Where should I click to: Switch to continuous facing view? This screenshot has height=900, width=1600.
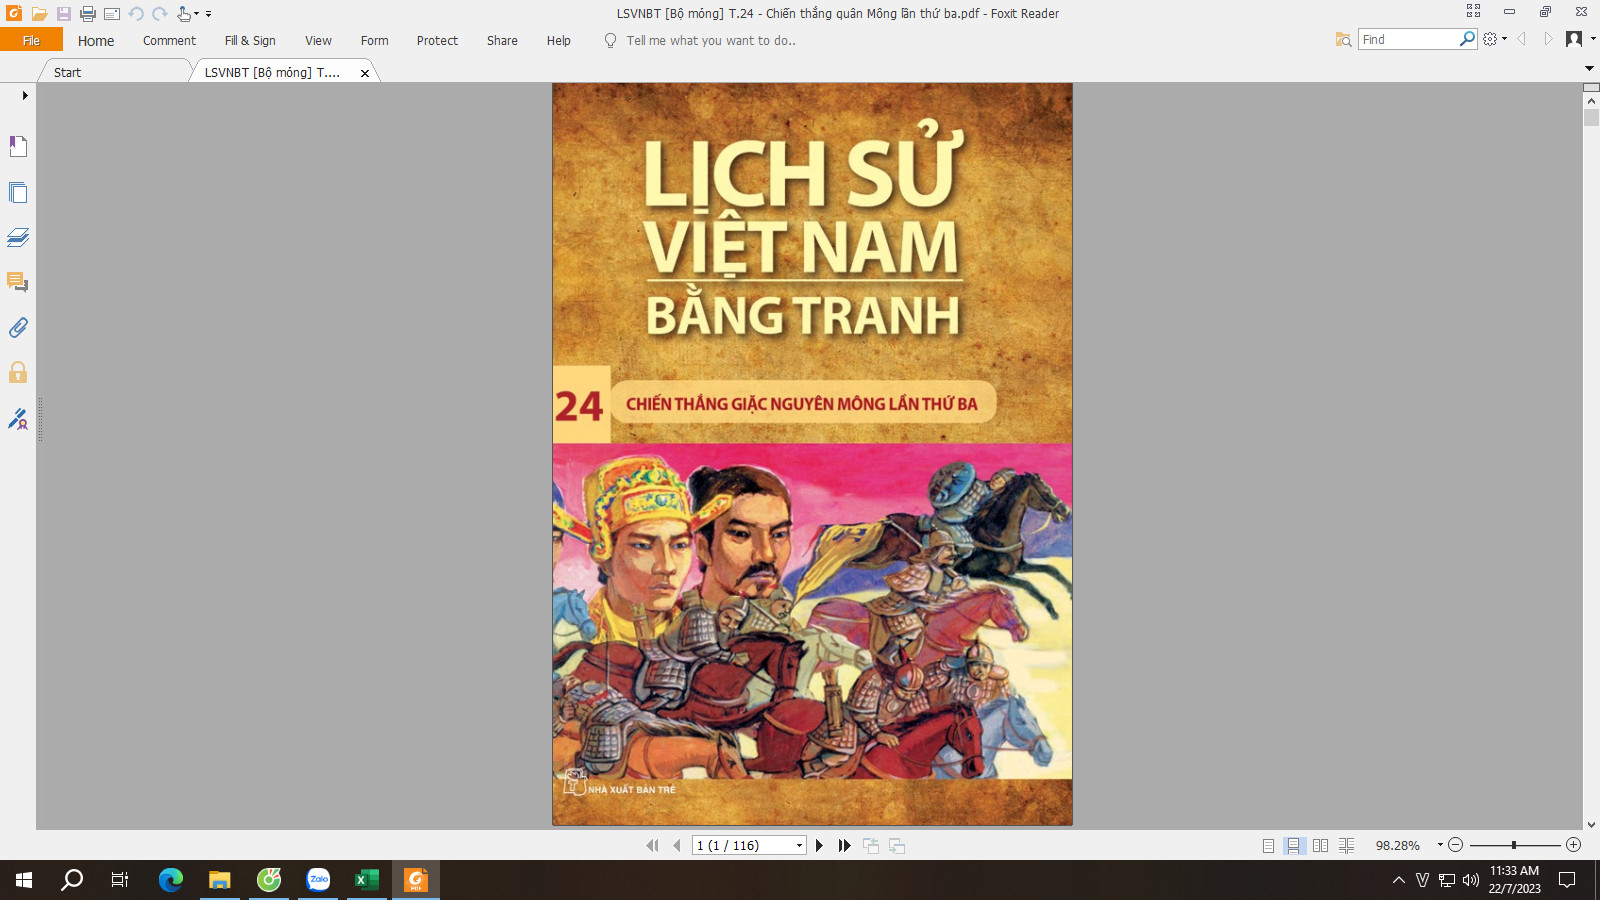[x=1347, y=845]
